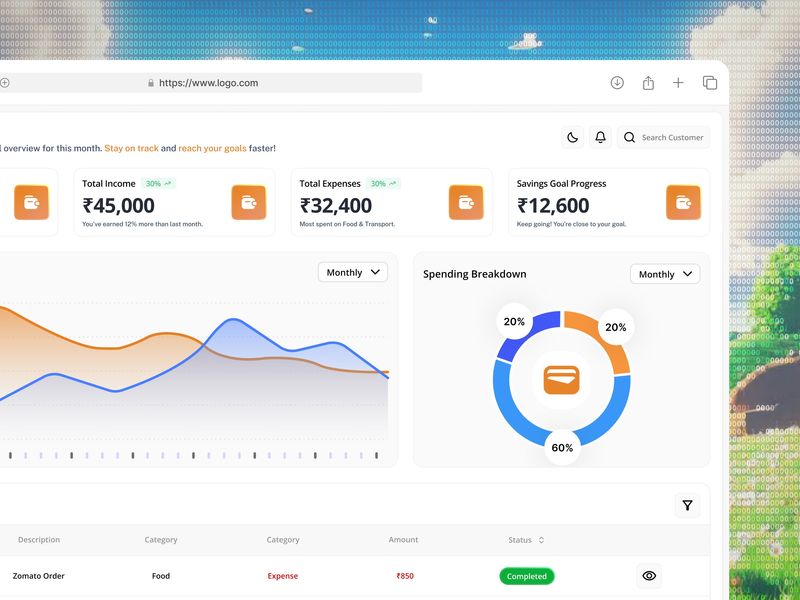The image size is (800, 600).
Task: Open a new tab with plus icon
Action: coord(678,83)
